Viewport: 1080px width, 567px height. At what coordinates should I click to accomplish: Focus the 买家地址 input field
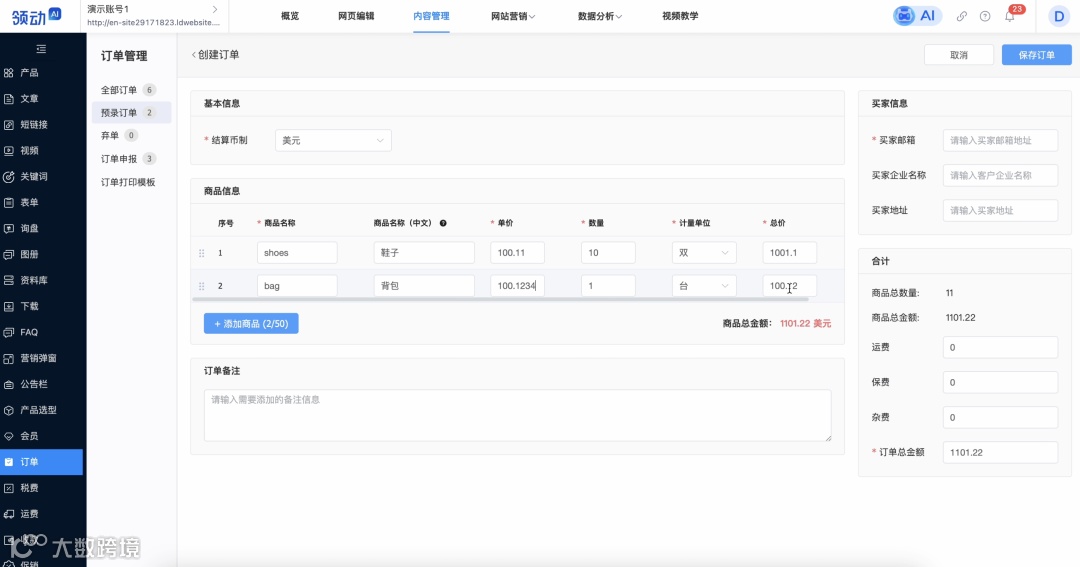(1000, 211)
